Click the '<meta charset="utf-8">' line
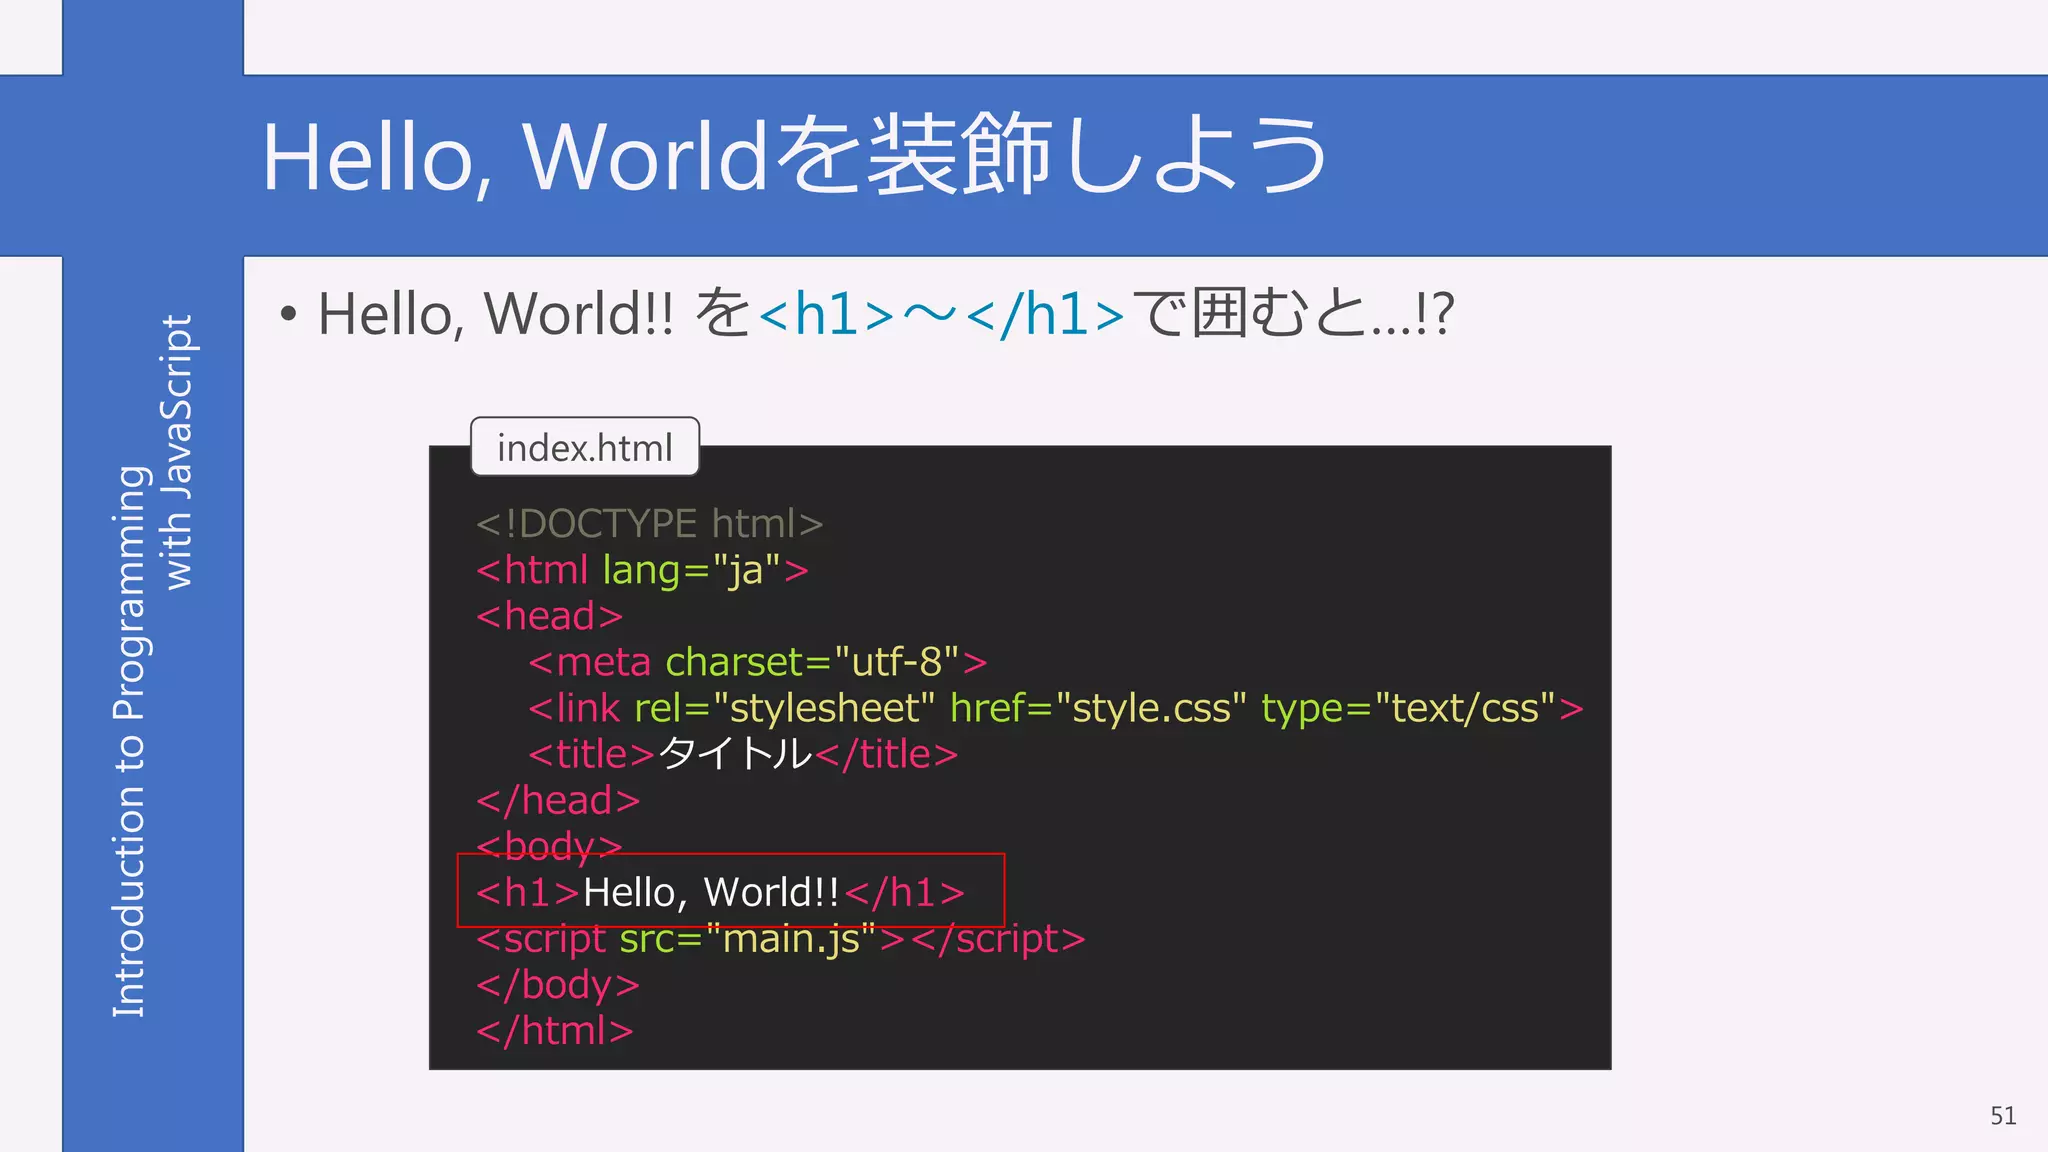2048x1152 pixels. tap(758, 662)
